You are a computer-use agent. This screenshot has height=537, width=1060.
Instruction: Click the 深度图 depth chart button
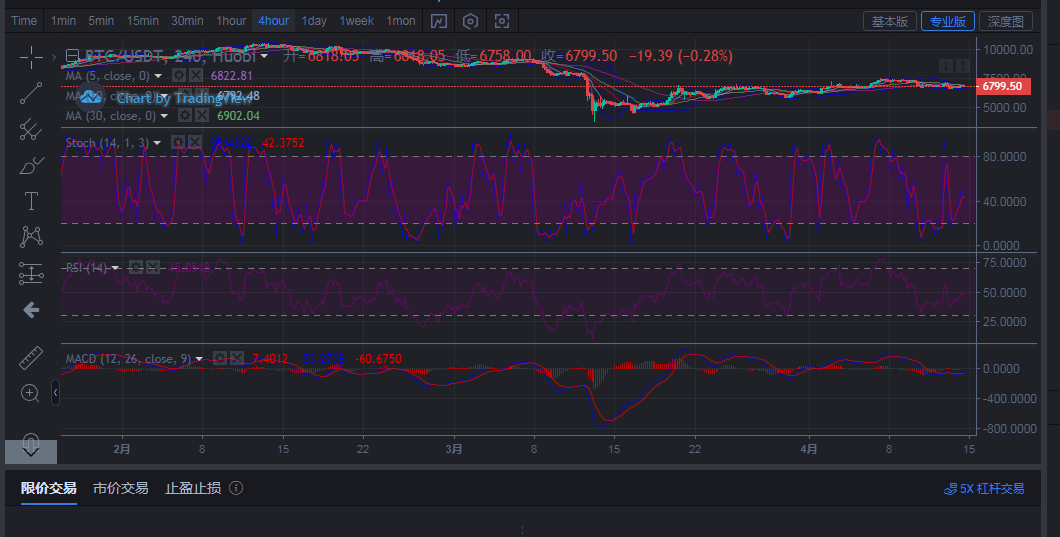[1005, 21]
